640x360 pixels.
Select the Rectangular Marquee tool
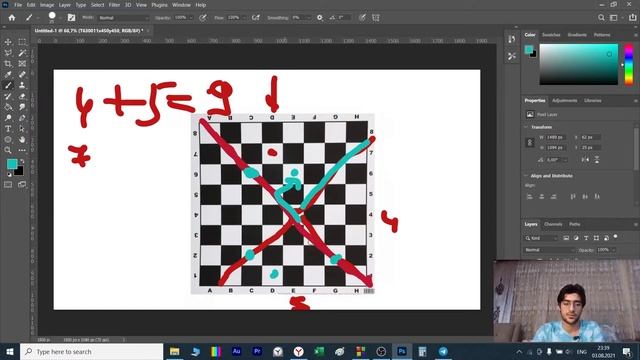click(22, 42)
